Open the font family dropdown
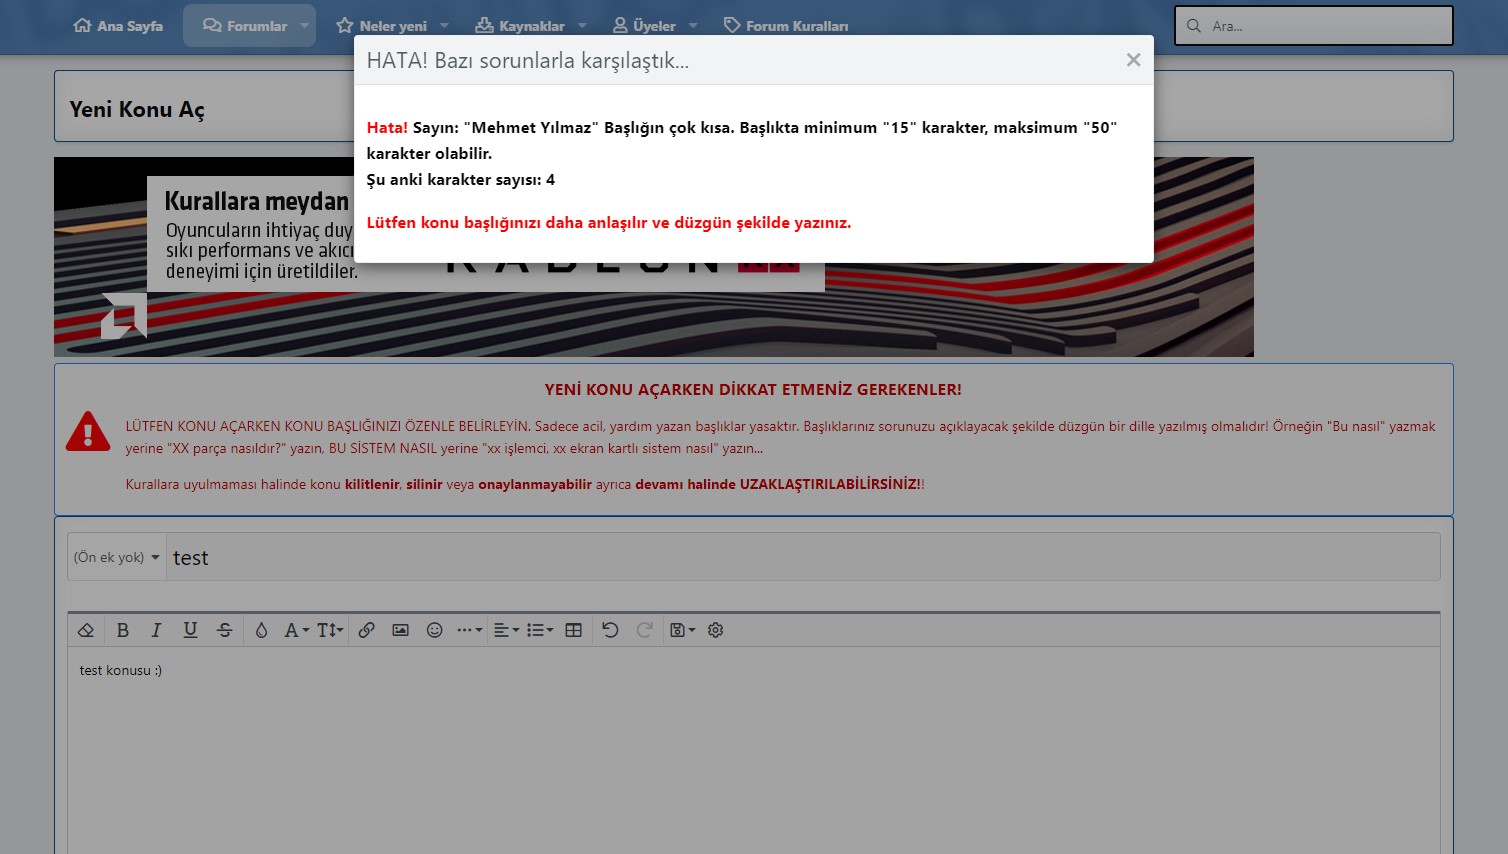 297,630
